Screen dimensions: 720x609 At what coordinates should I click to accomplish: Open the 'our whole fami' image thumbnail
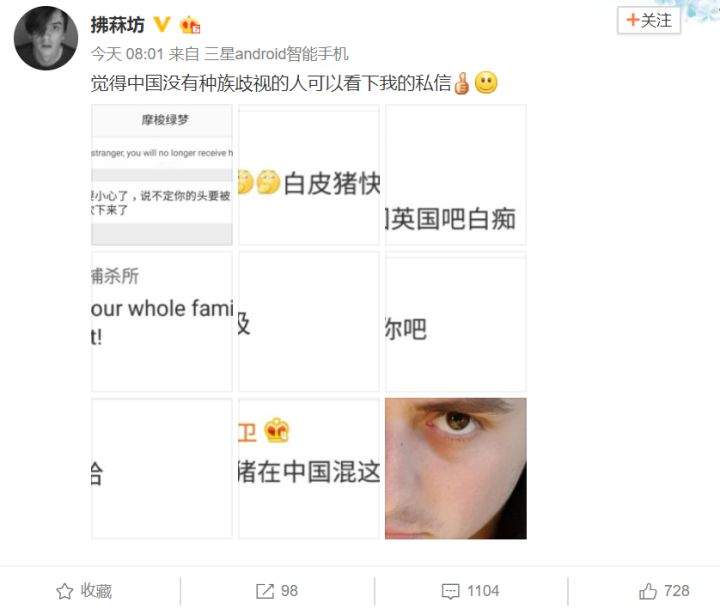[x=162, y=322]
